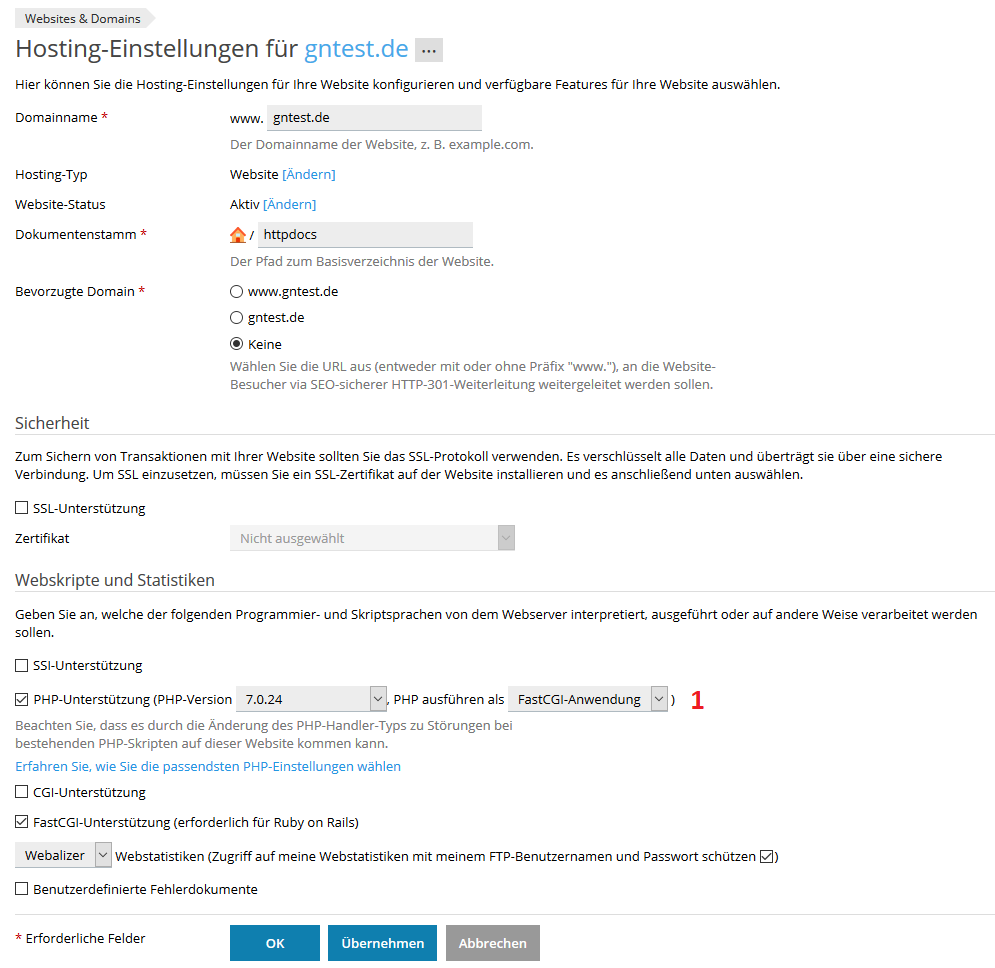The image size is (995, 968).
Task: Enable CGI-Unterstützung
Action: pyautogui.click(x=22, y=792)
